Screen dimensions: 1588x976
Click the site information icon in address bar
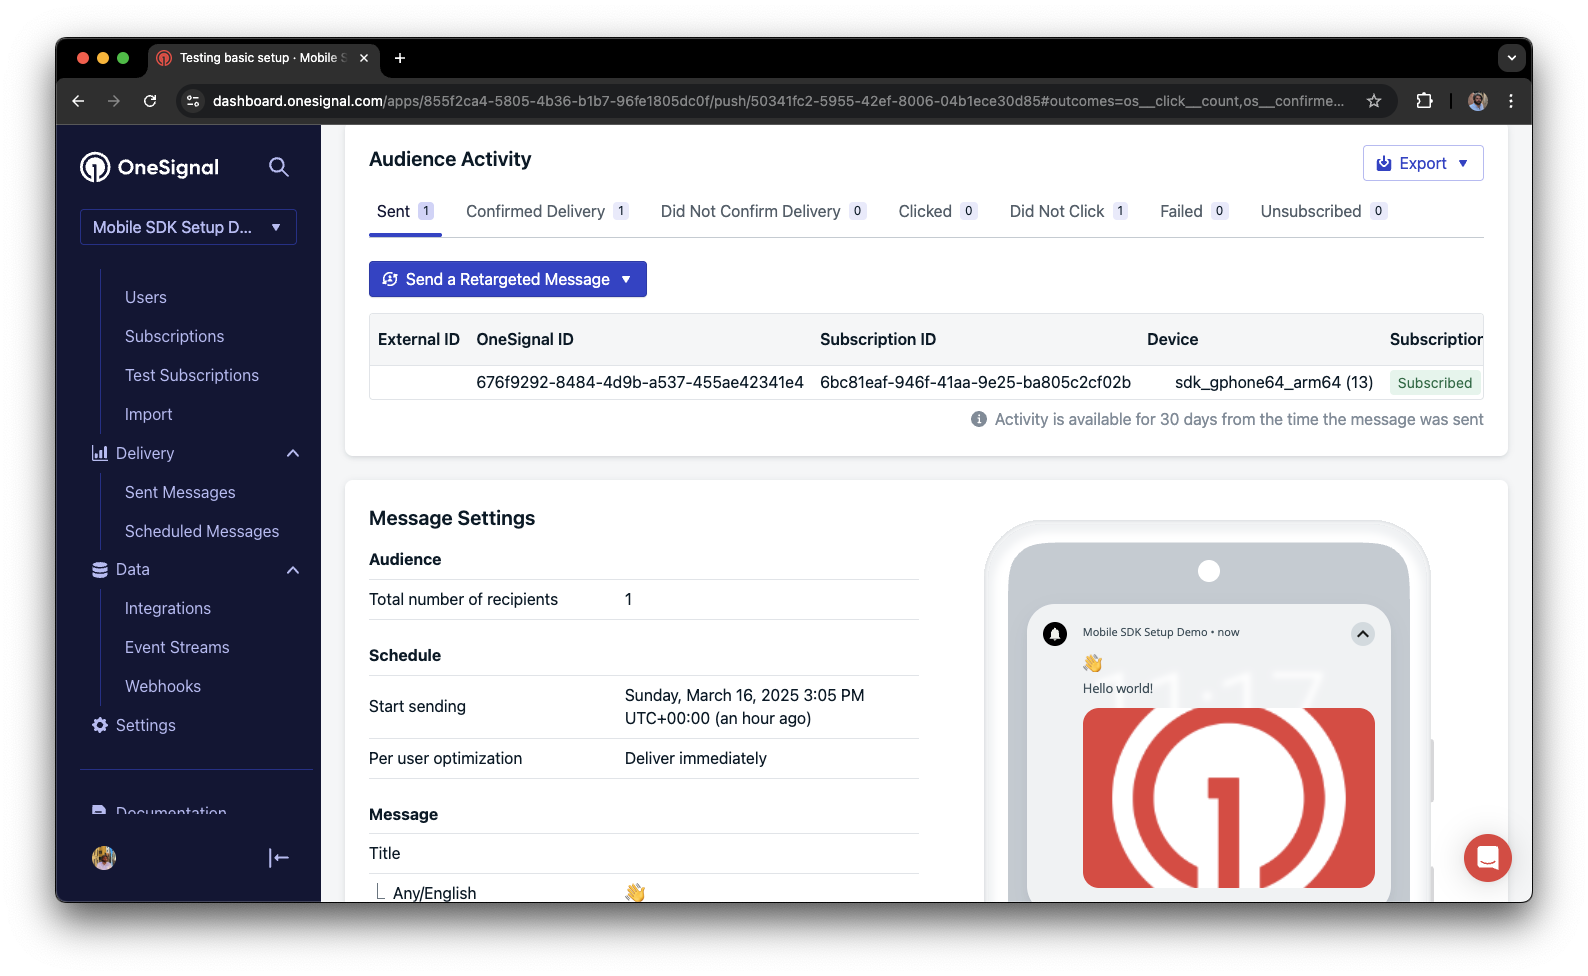(x=193, y=101)
